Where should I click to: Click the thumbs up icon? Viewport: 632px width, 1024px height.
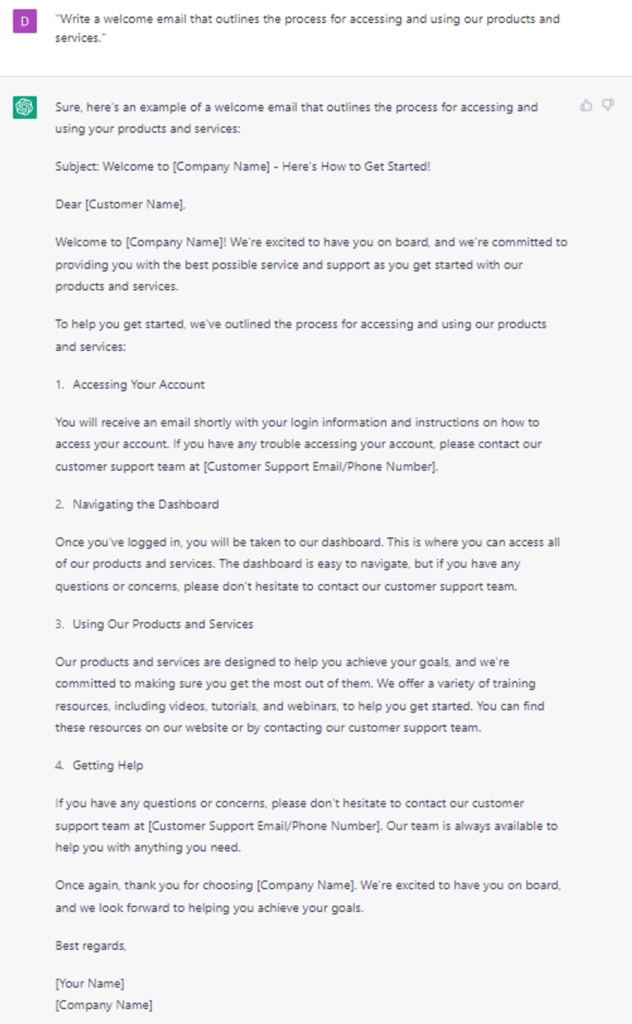(586, 105)
